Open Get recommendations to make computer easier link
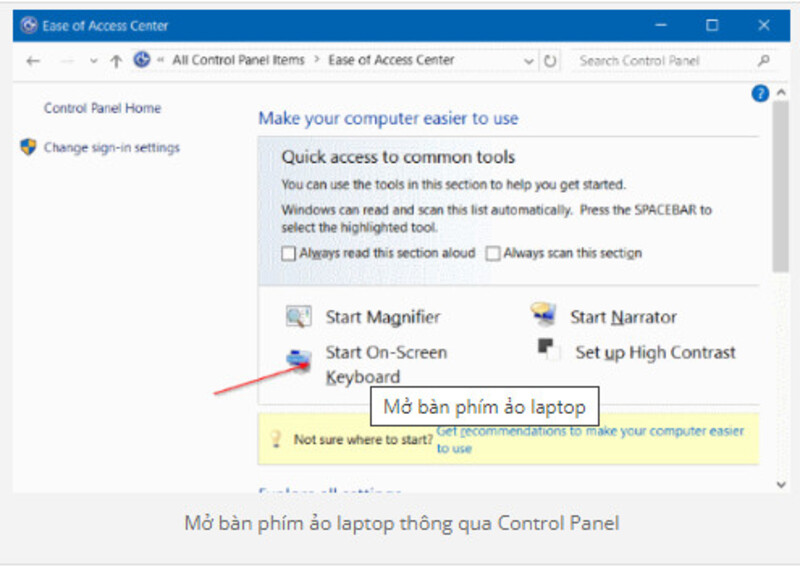Viewport: 800px width, 567px height. [590, 439]
